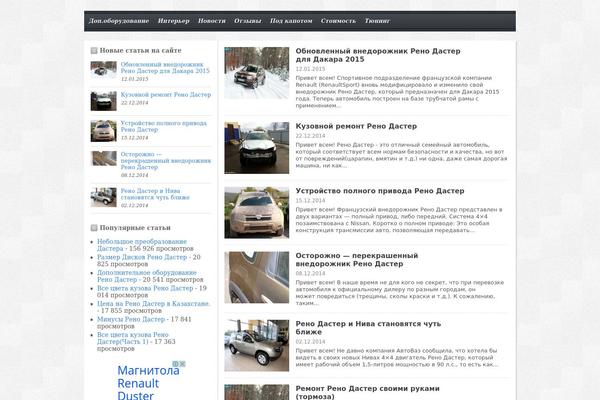Click the Популярные статьи heading
This screenshot has height=400, width=600.
click(135, 227)
